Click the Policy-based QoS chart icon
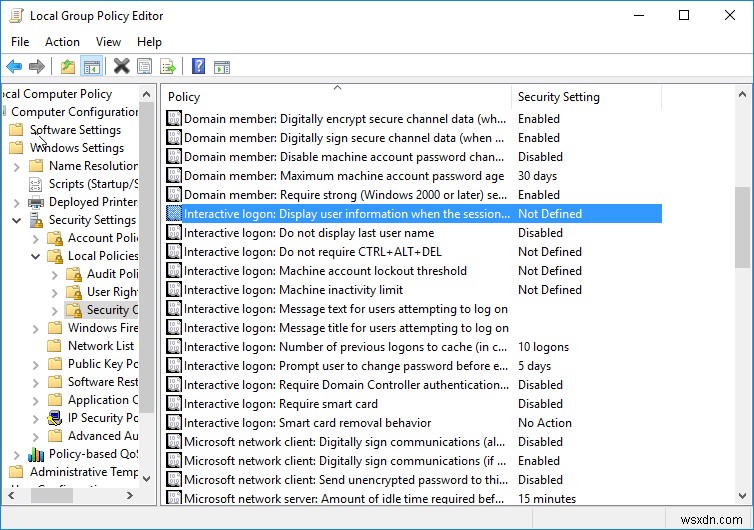Image resolution: width=754 pixels, height=530 pixels. click(x=36, y=454)
